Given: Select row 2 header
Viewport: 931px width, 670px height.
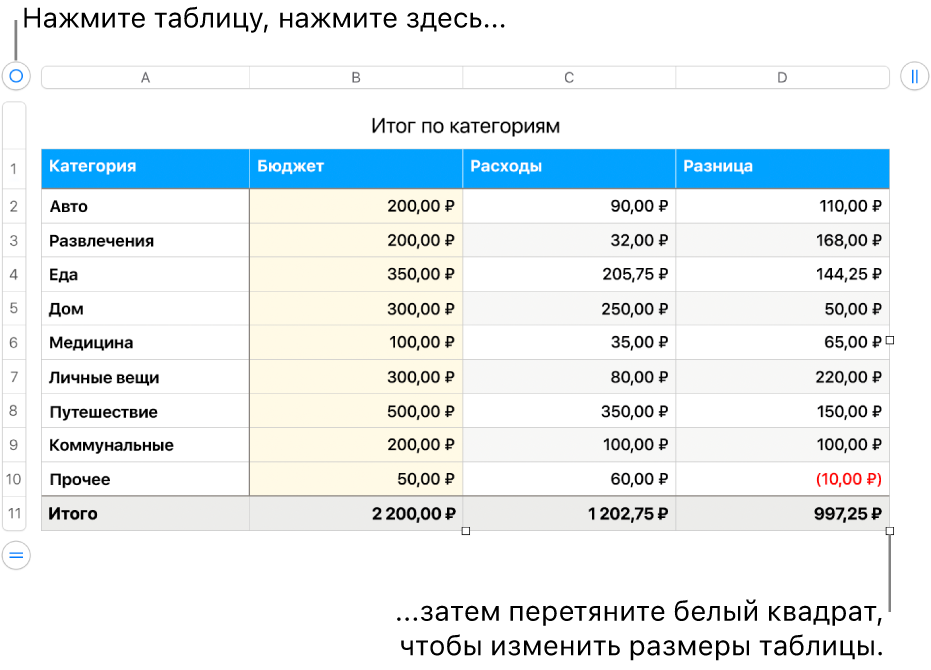Looking at the screenshot, I should tap(14, 206).
